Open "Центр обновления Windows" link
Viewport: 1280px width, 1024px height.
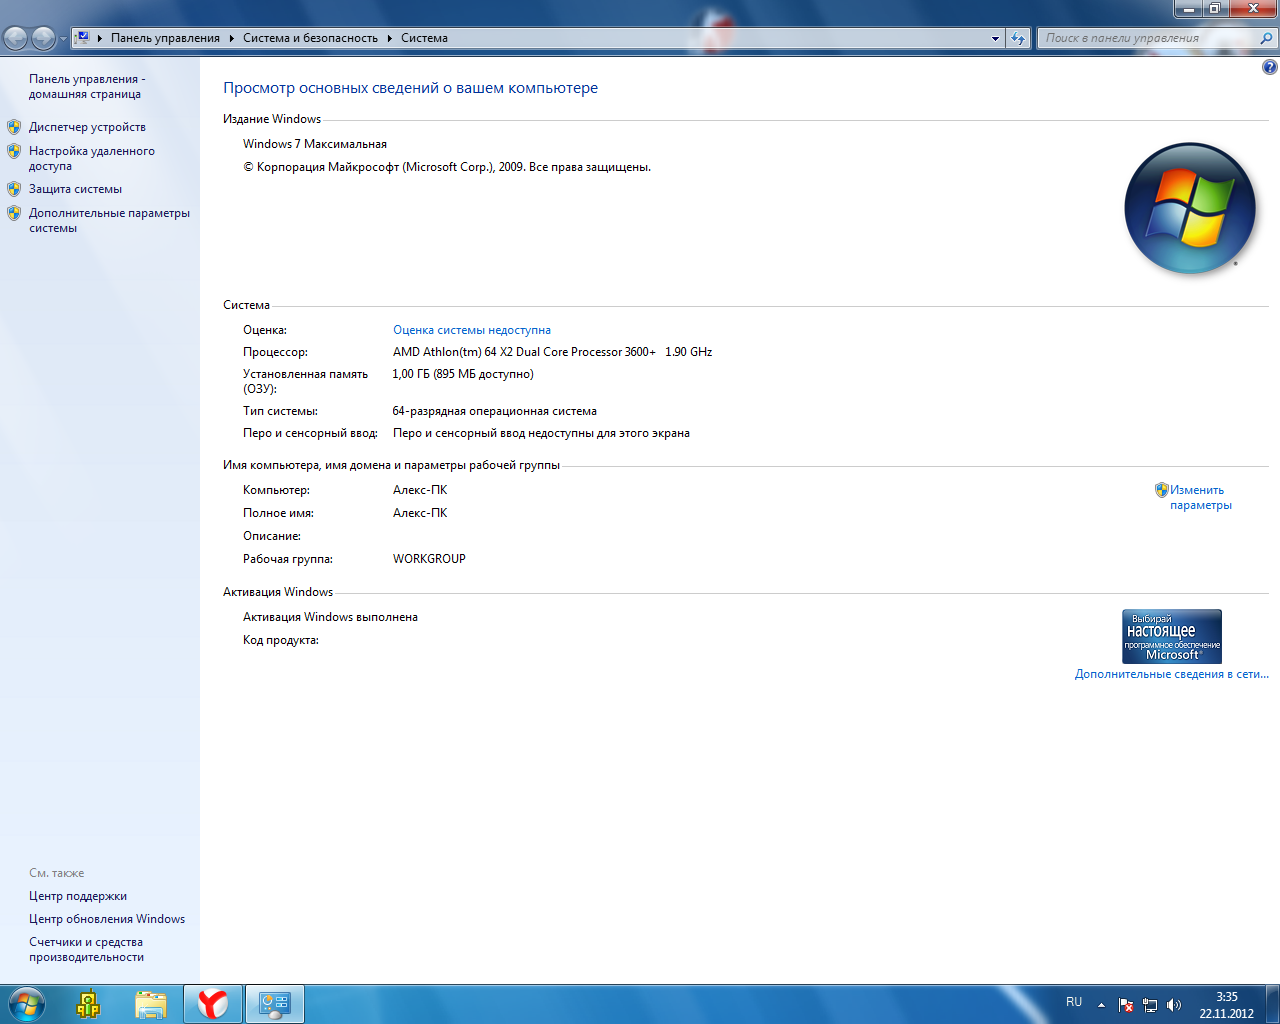click(x=107, y=919)
